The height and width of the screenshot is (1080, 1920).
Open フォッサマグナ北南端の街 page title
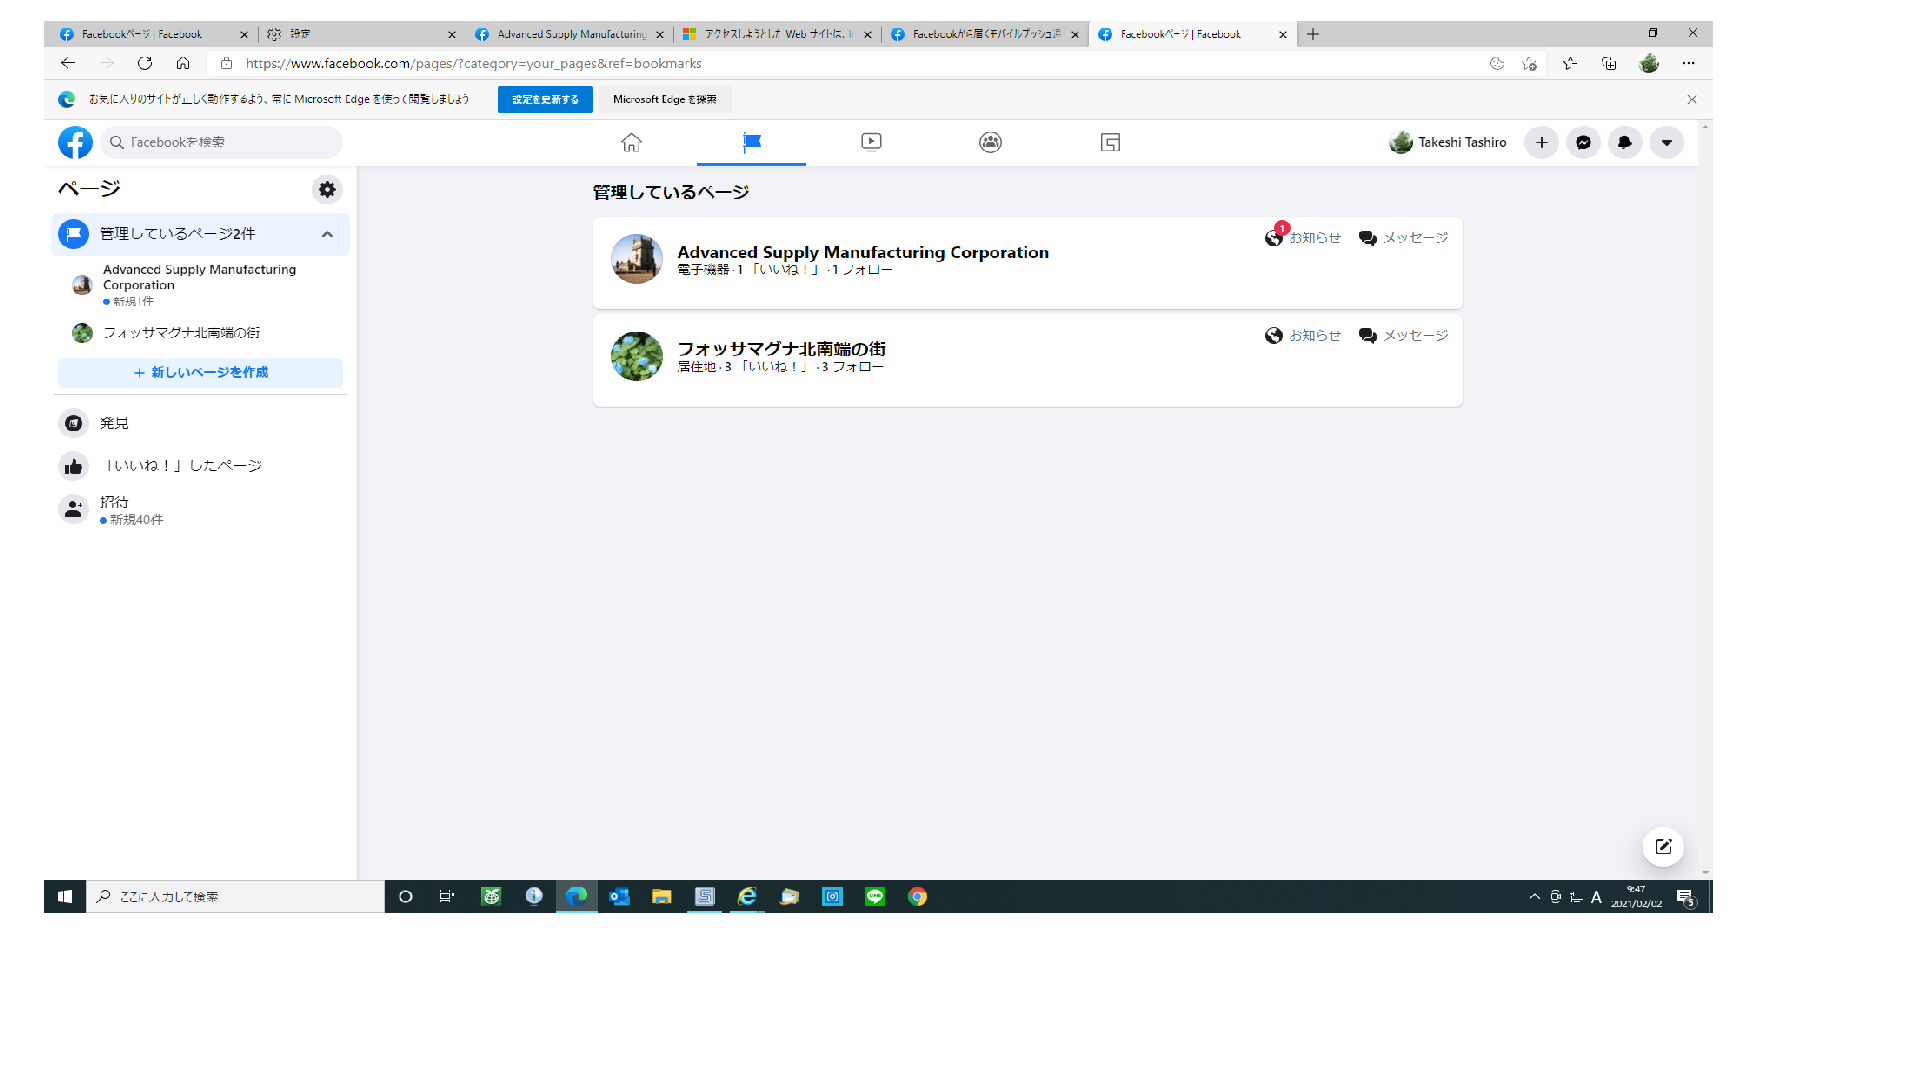(x=781, y=349)
